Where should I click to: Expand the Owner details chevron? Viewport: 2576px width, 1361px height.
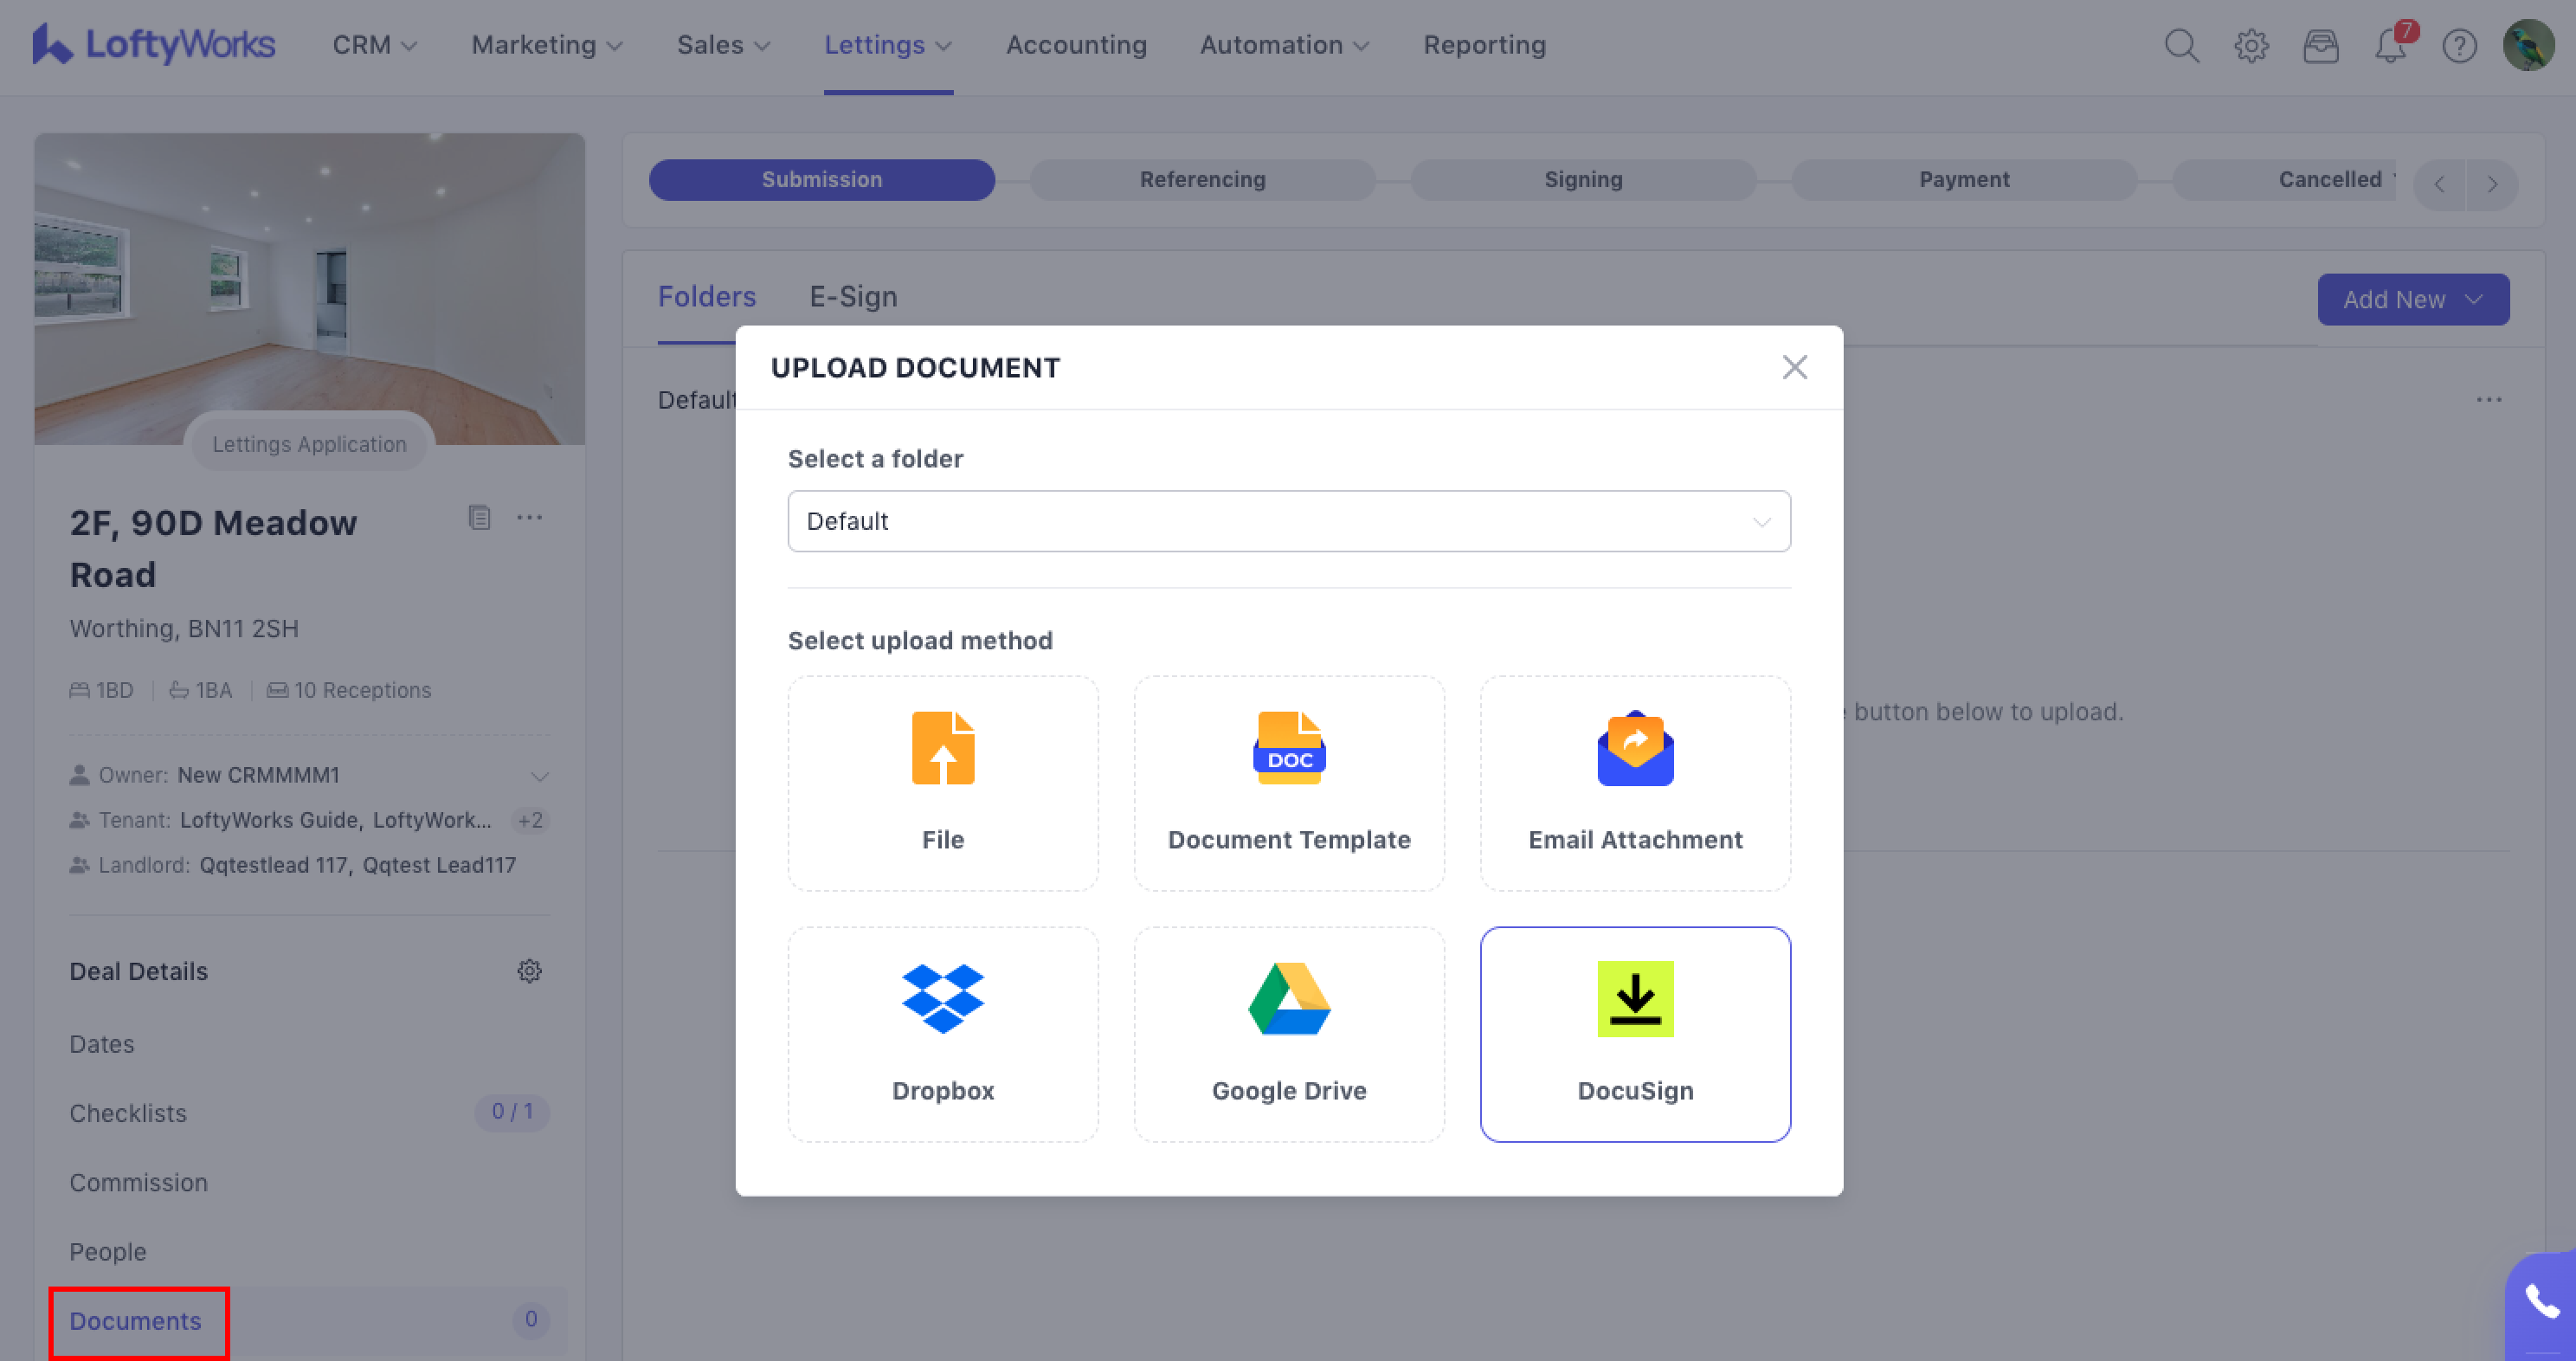click(x=539, y=776)
